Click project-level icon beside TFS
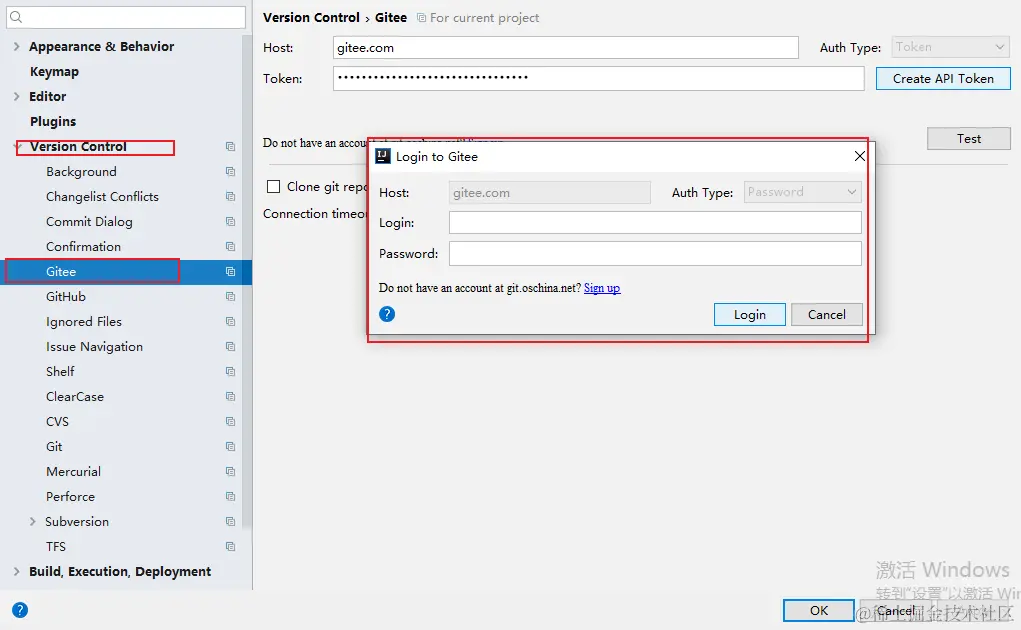 230,546
